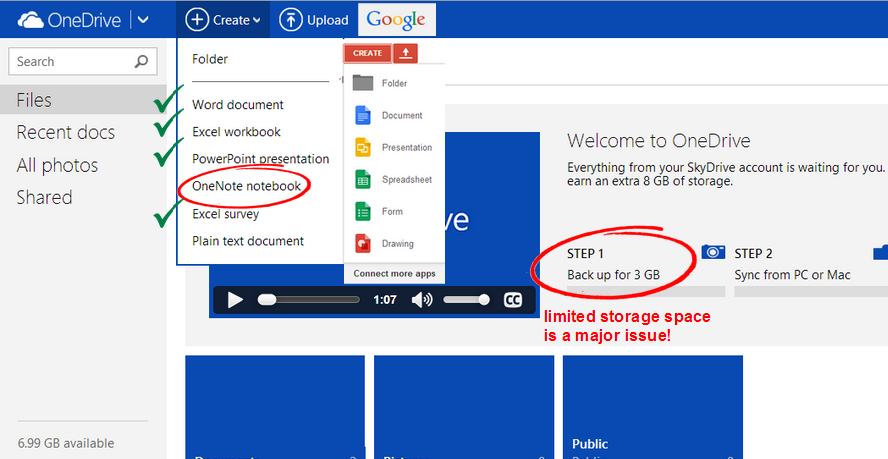Open Shared in the sidebar
Image resolution: width=888 pixels, height=459 pixels.
[x=44, y=197]
